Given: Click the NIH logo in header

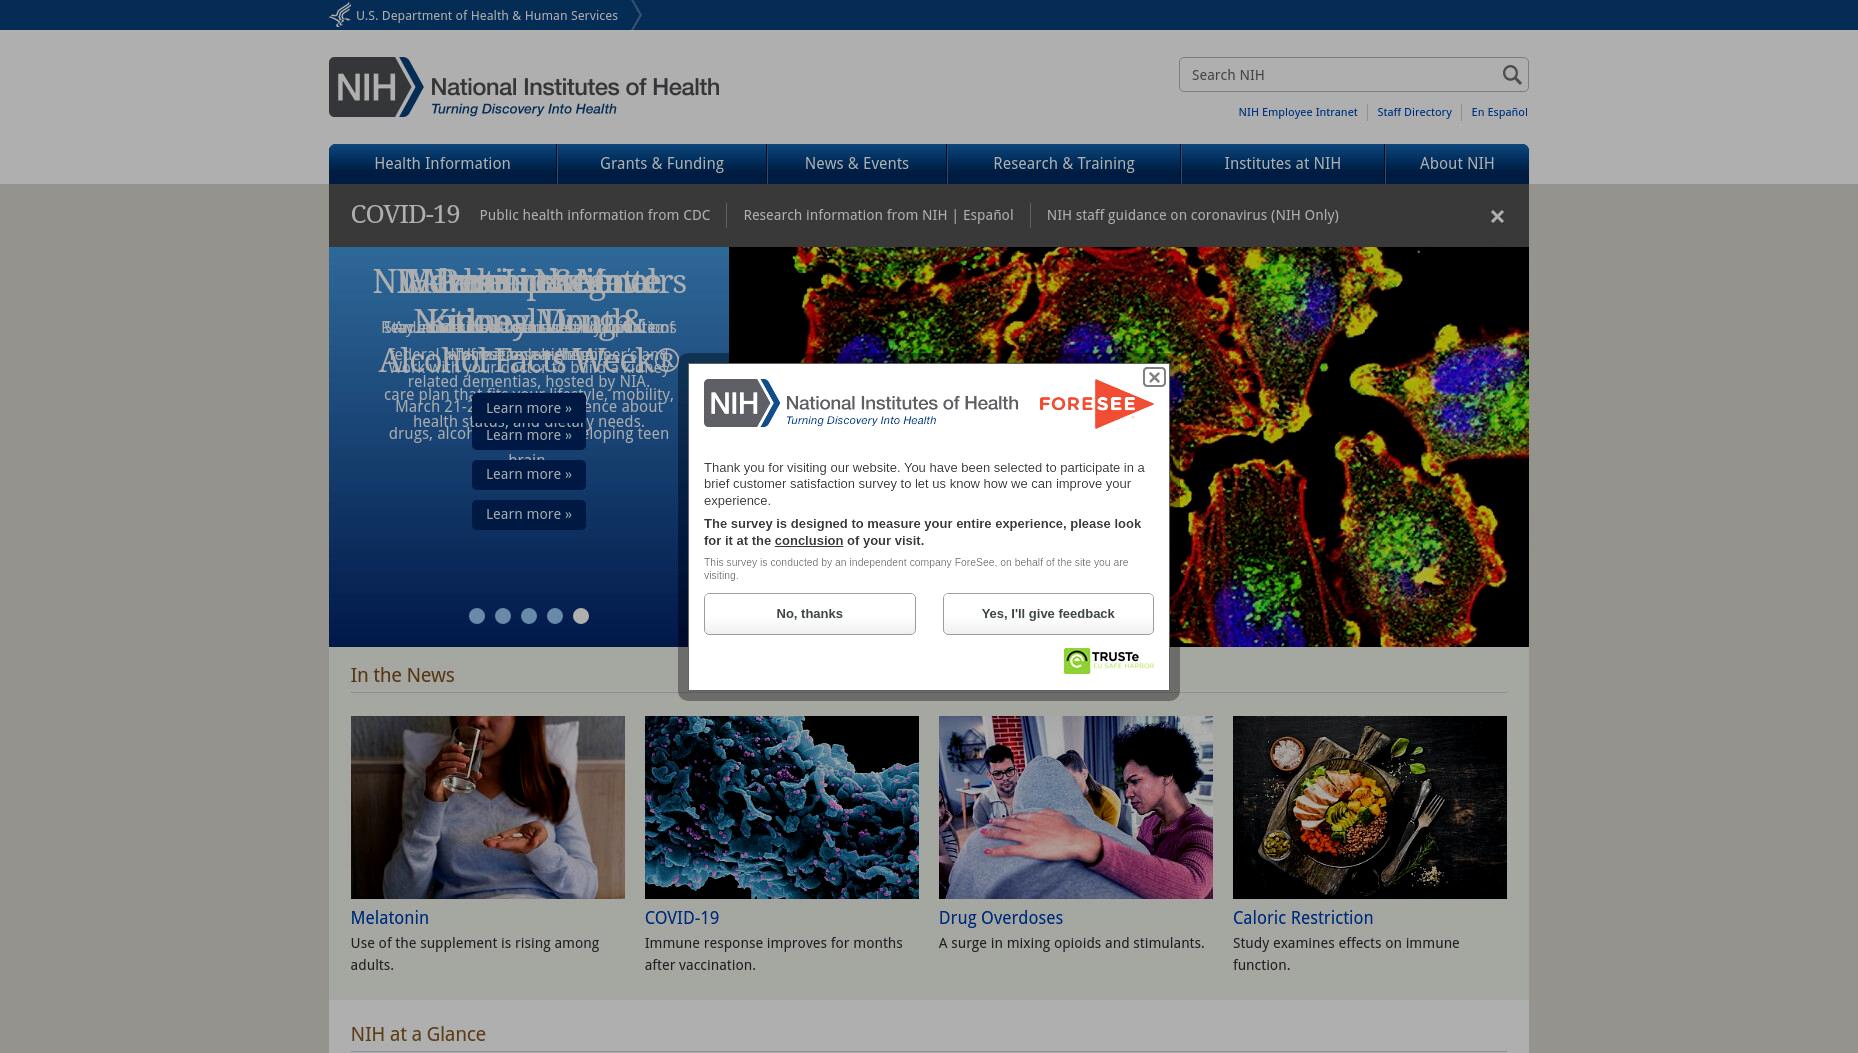Looking at the screenshot, I should (524, 87).
